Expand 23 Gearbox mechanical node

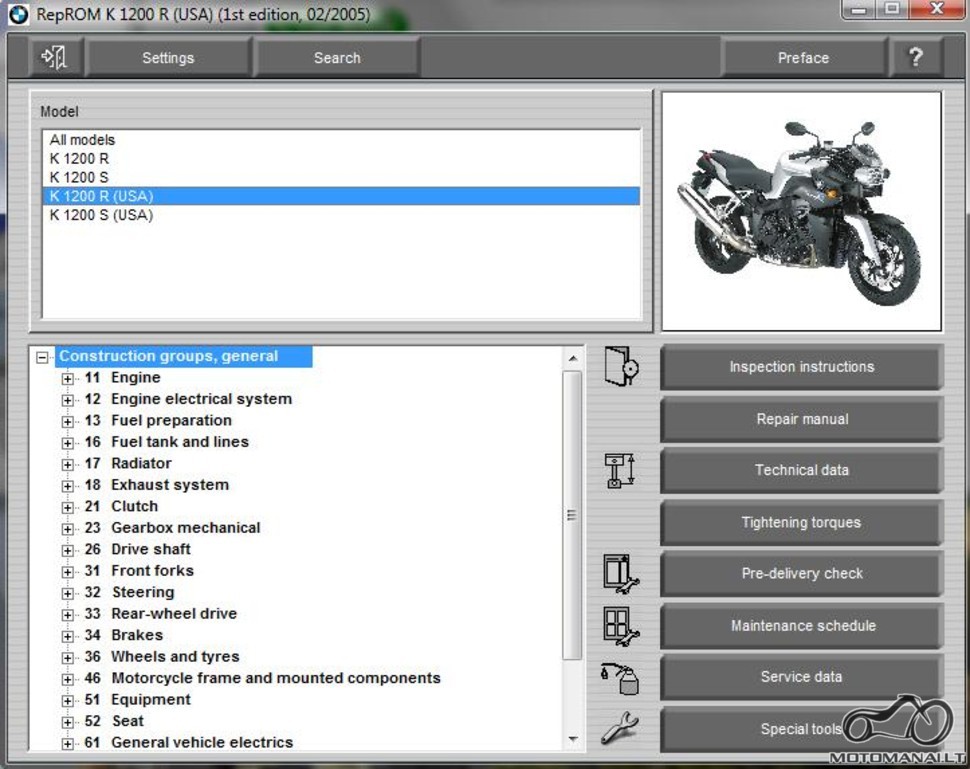[67, 529]
